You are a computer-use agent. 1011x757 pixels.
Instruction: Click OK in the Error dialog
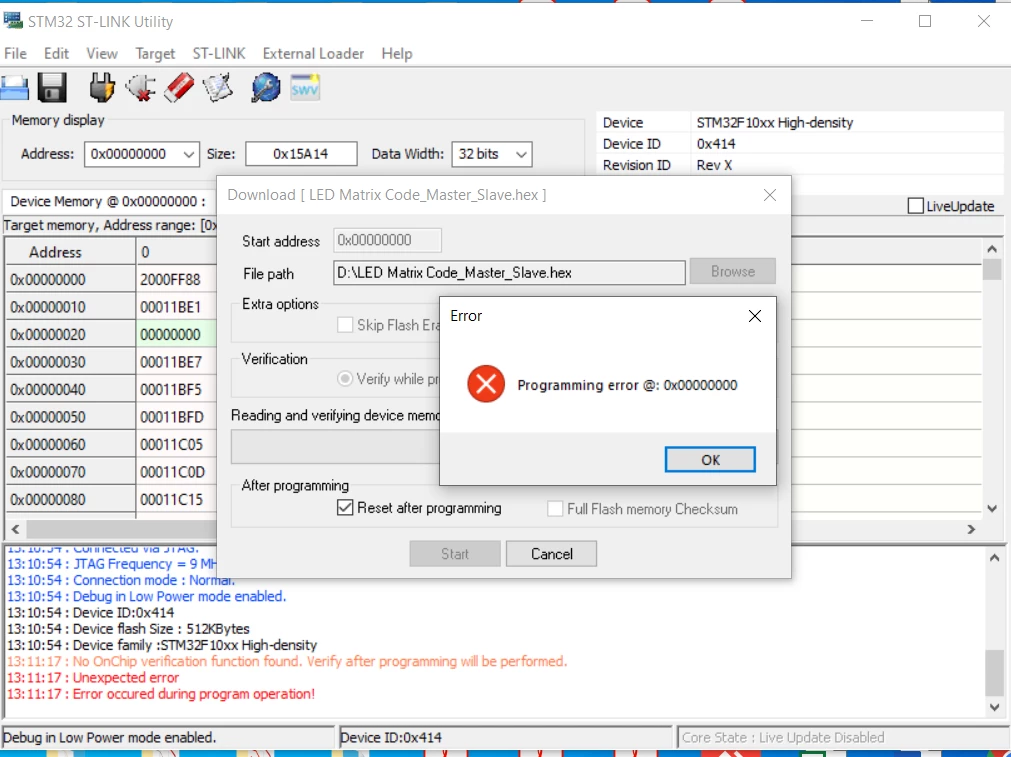(710, 460)
